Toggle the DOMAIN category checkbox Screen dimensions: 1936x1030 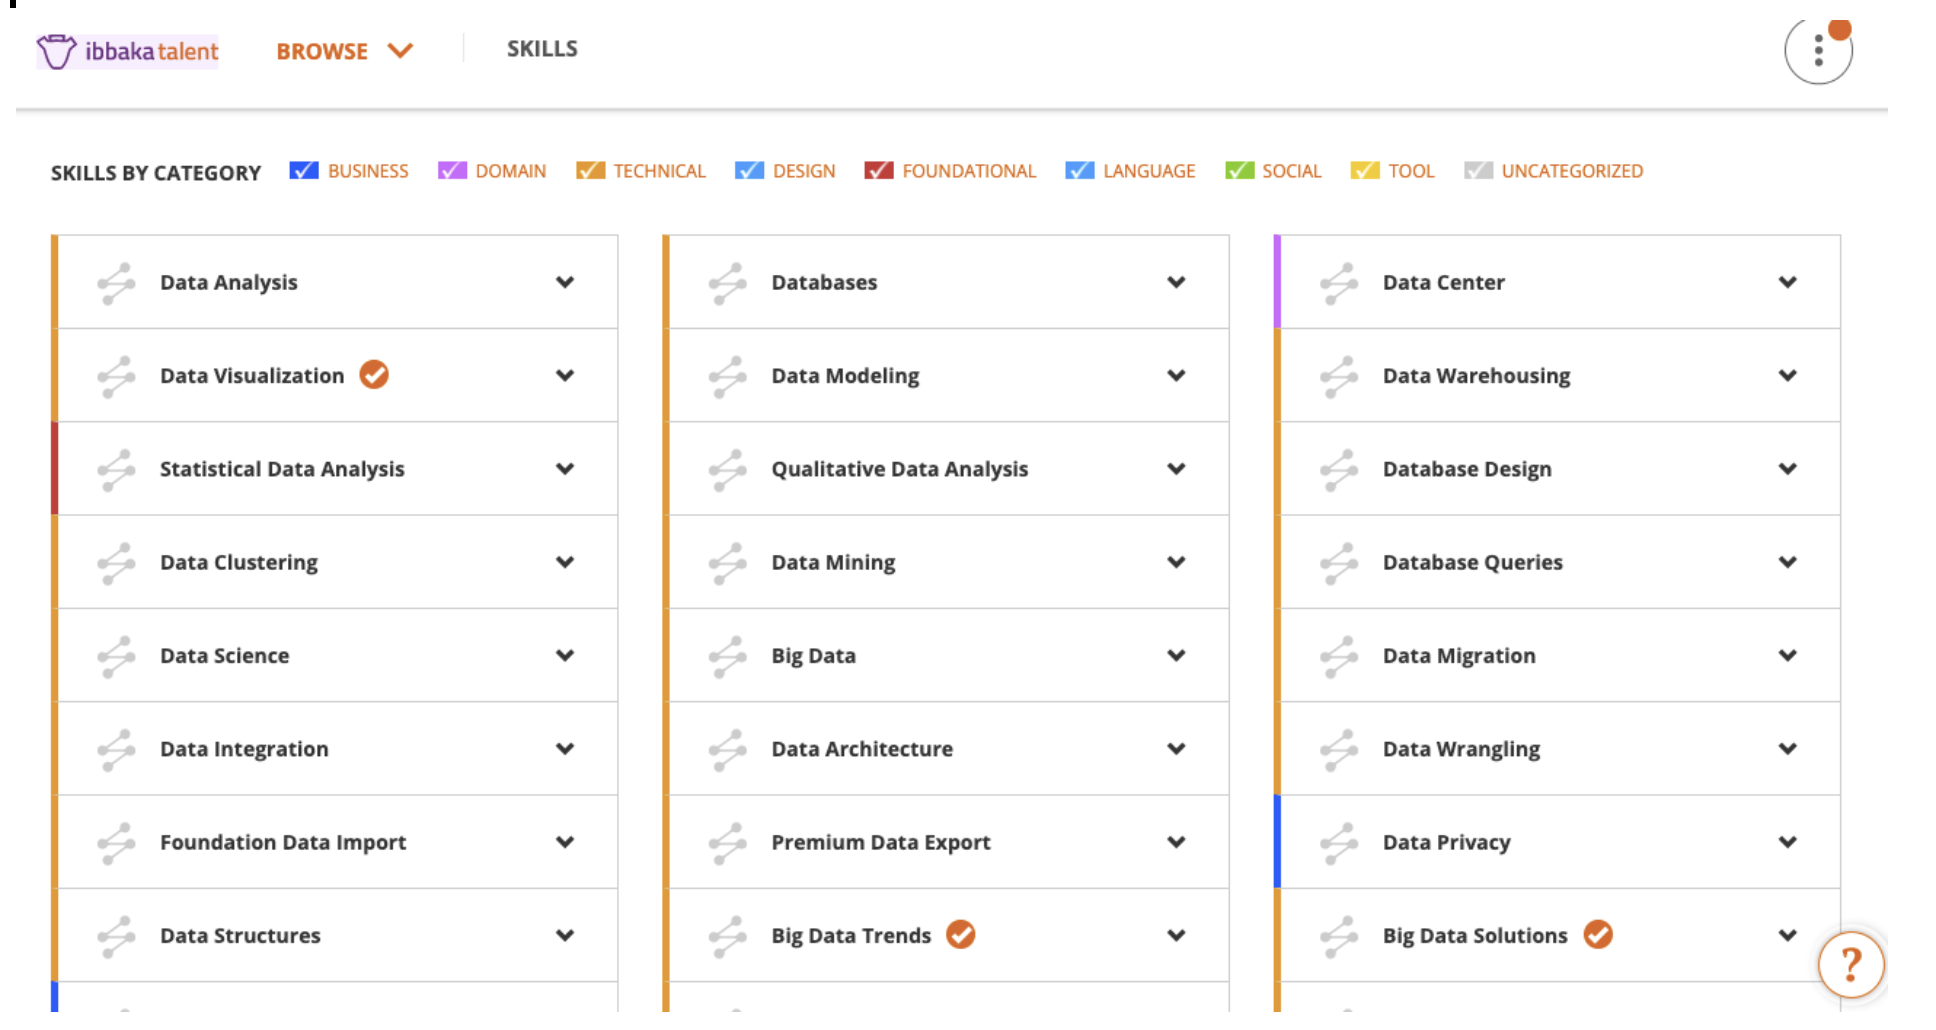[452, 171]
